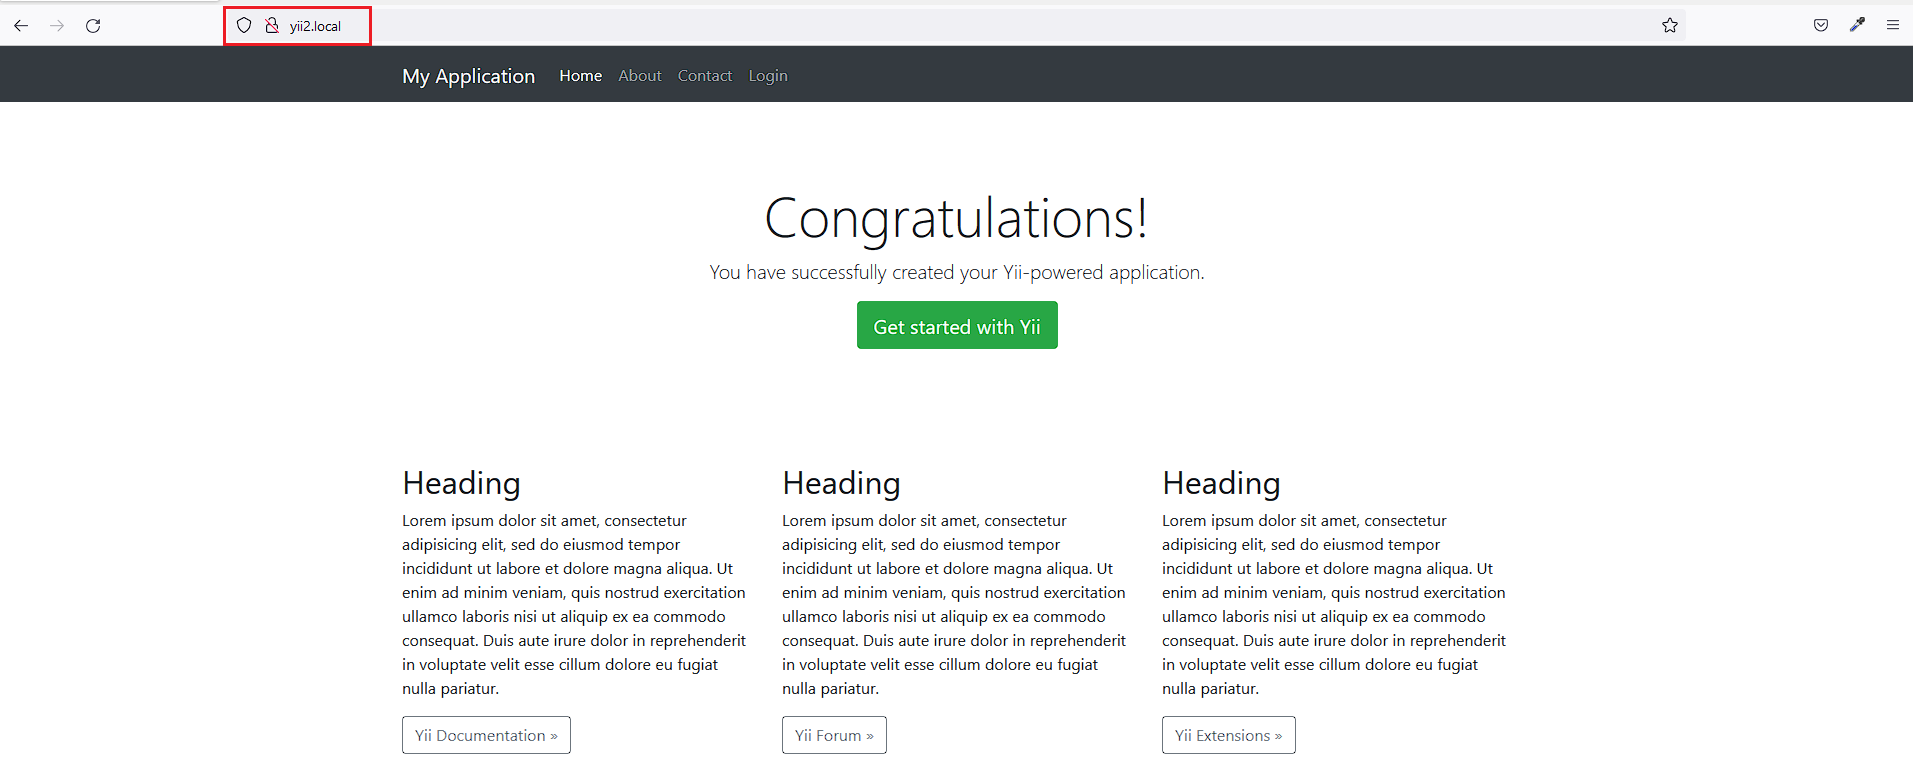Screen dimensions: 1913x781
Task: Click the insecure connection padlock icon
Action: (x=272, y=26)
